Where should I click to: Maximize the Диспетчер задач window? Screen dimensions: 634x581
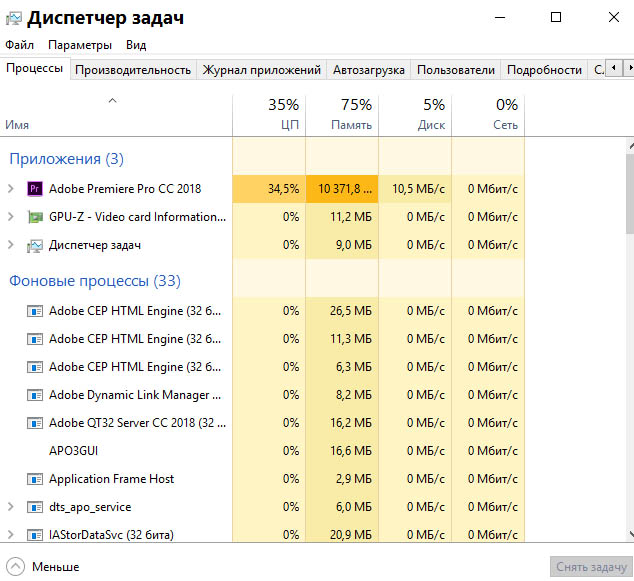[x=556, y=17]
